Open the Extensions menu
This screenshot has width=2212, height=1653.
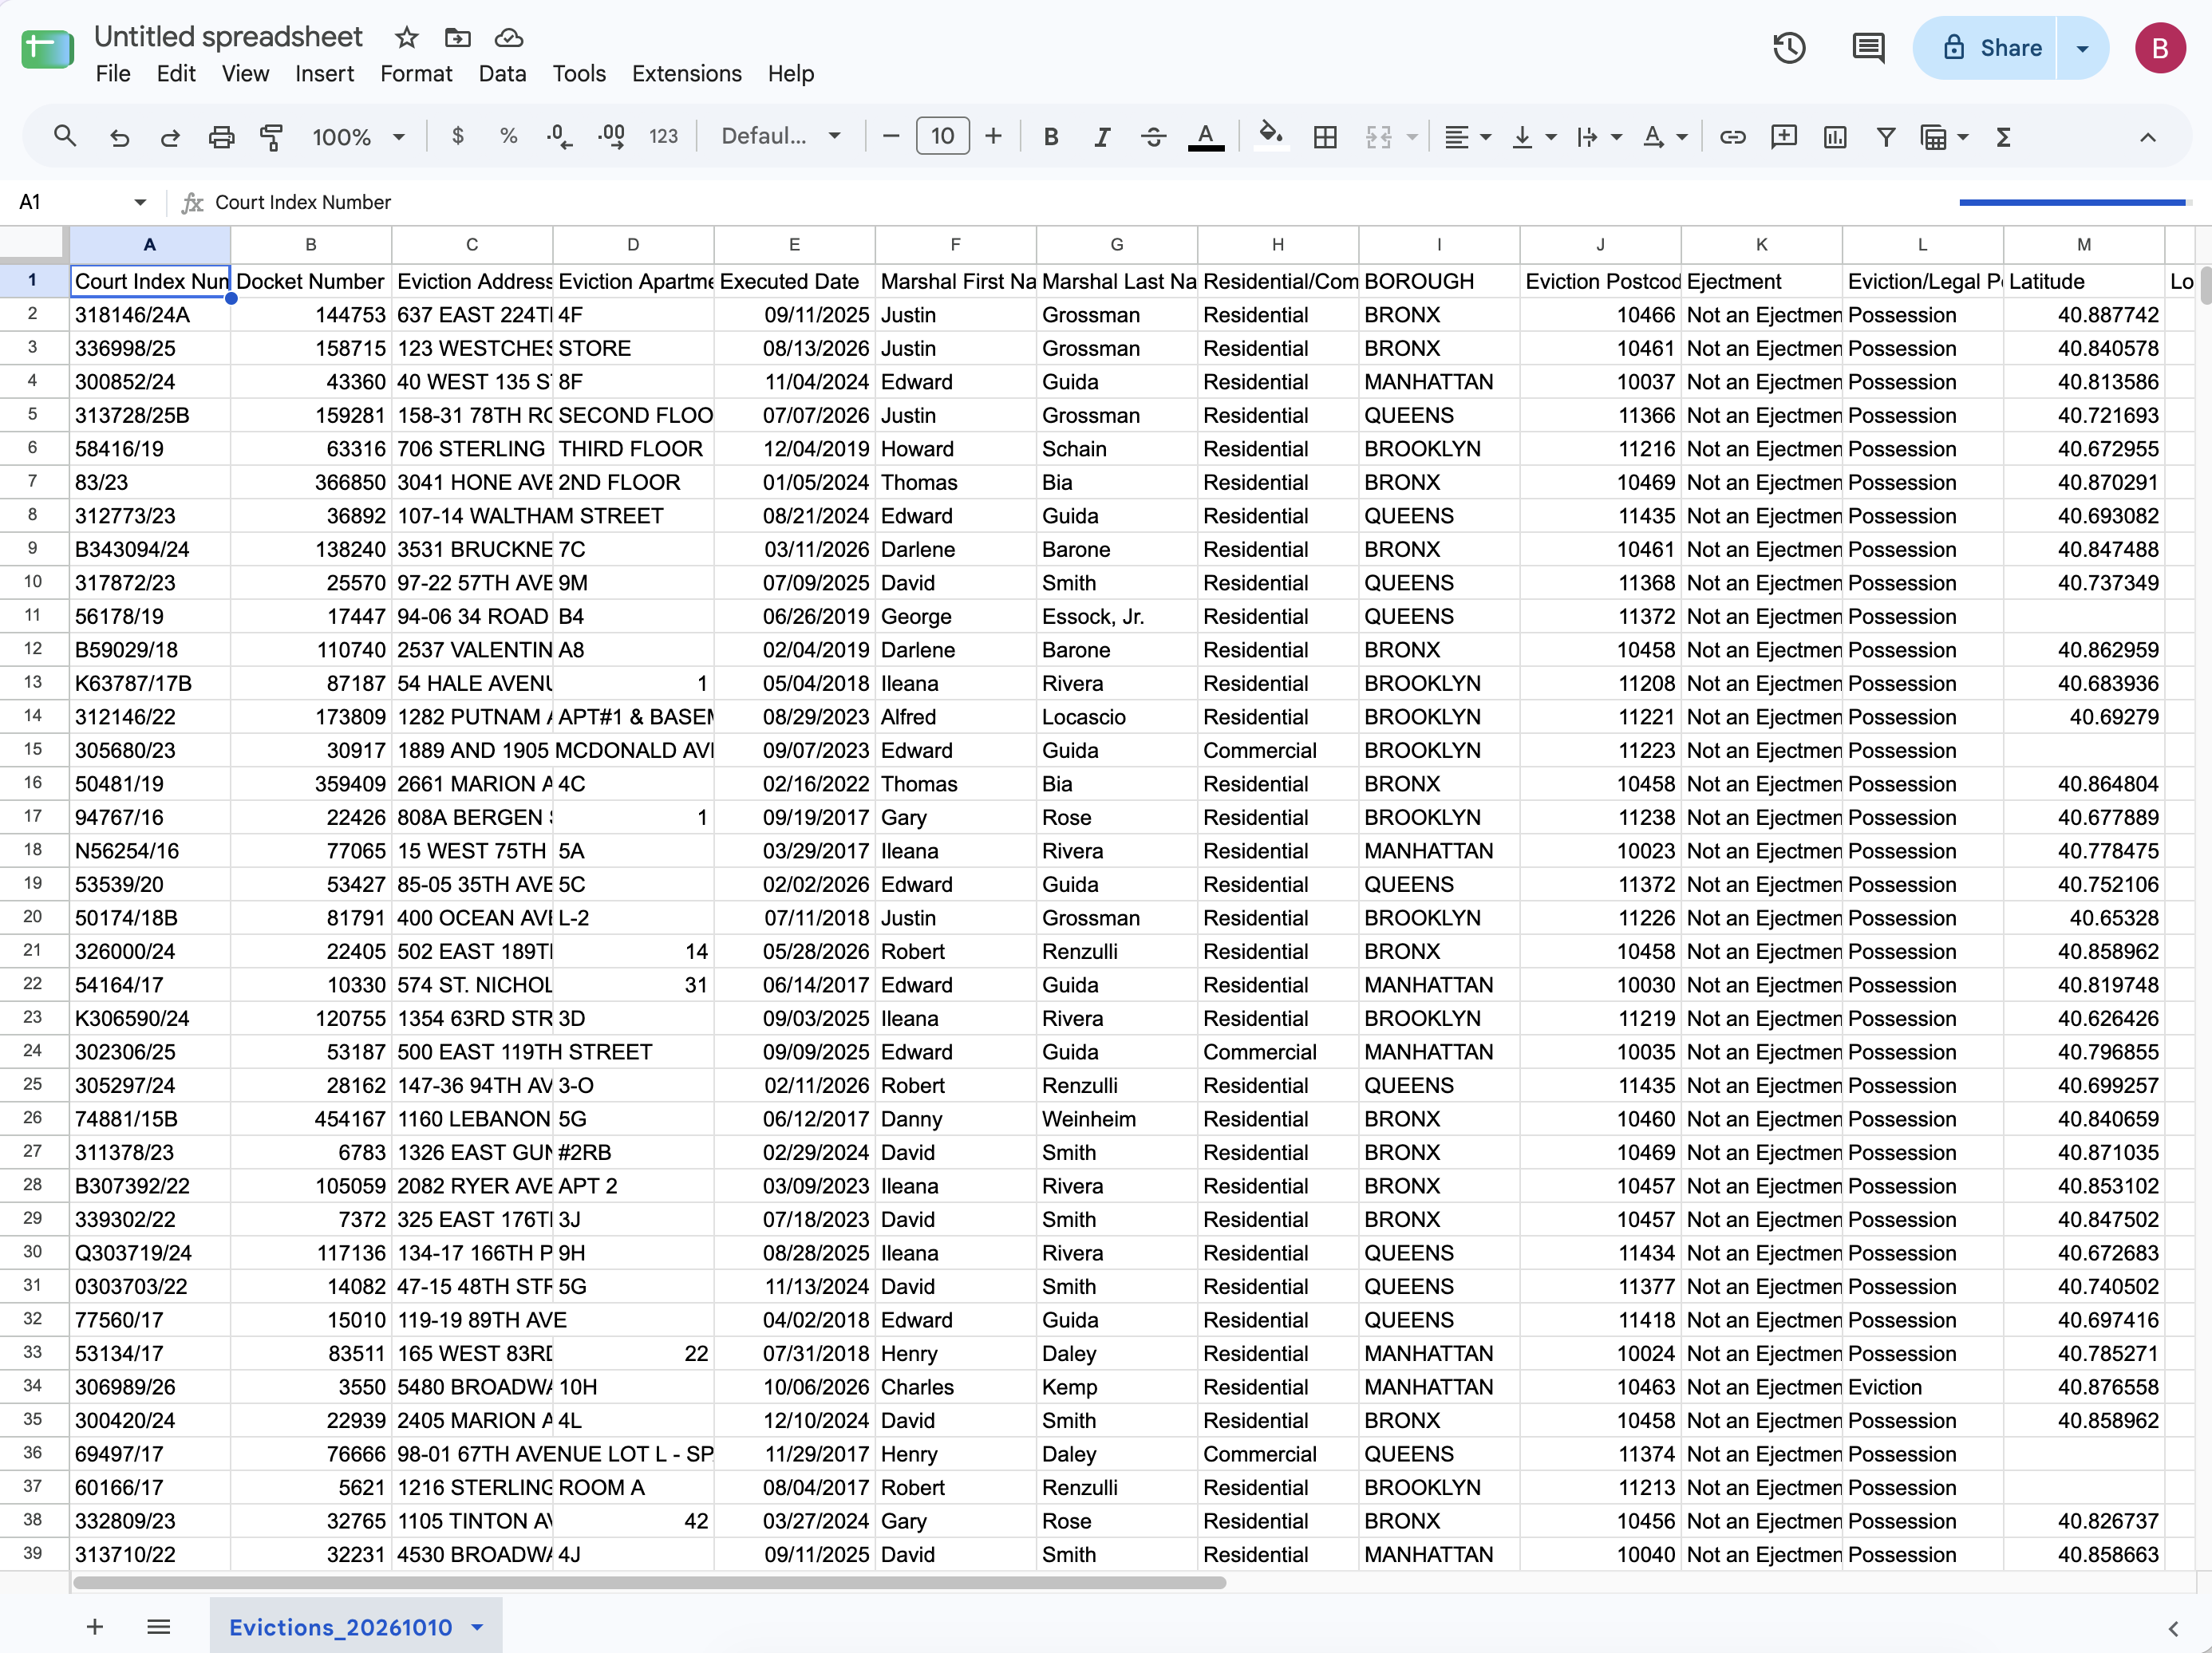[x=686, y=74]
